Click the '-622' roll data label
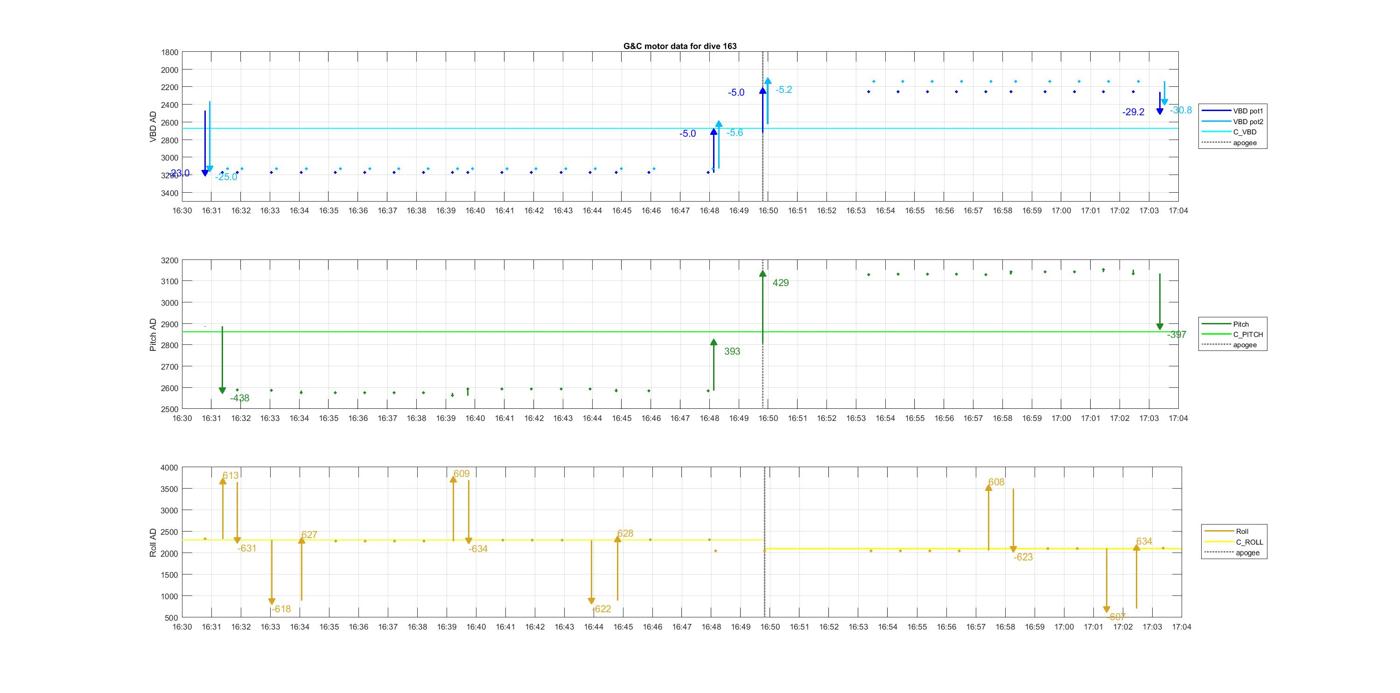The height and width of the screenshot is (693, 1400). coord(601,609)
